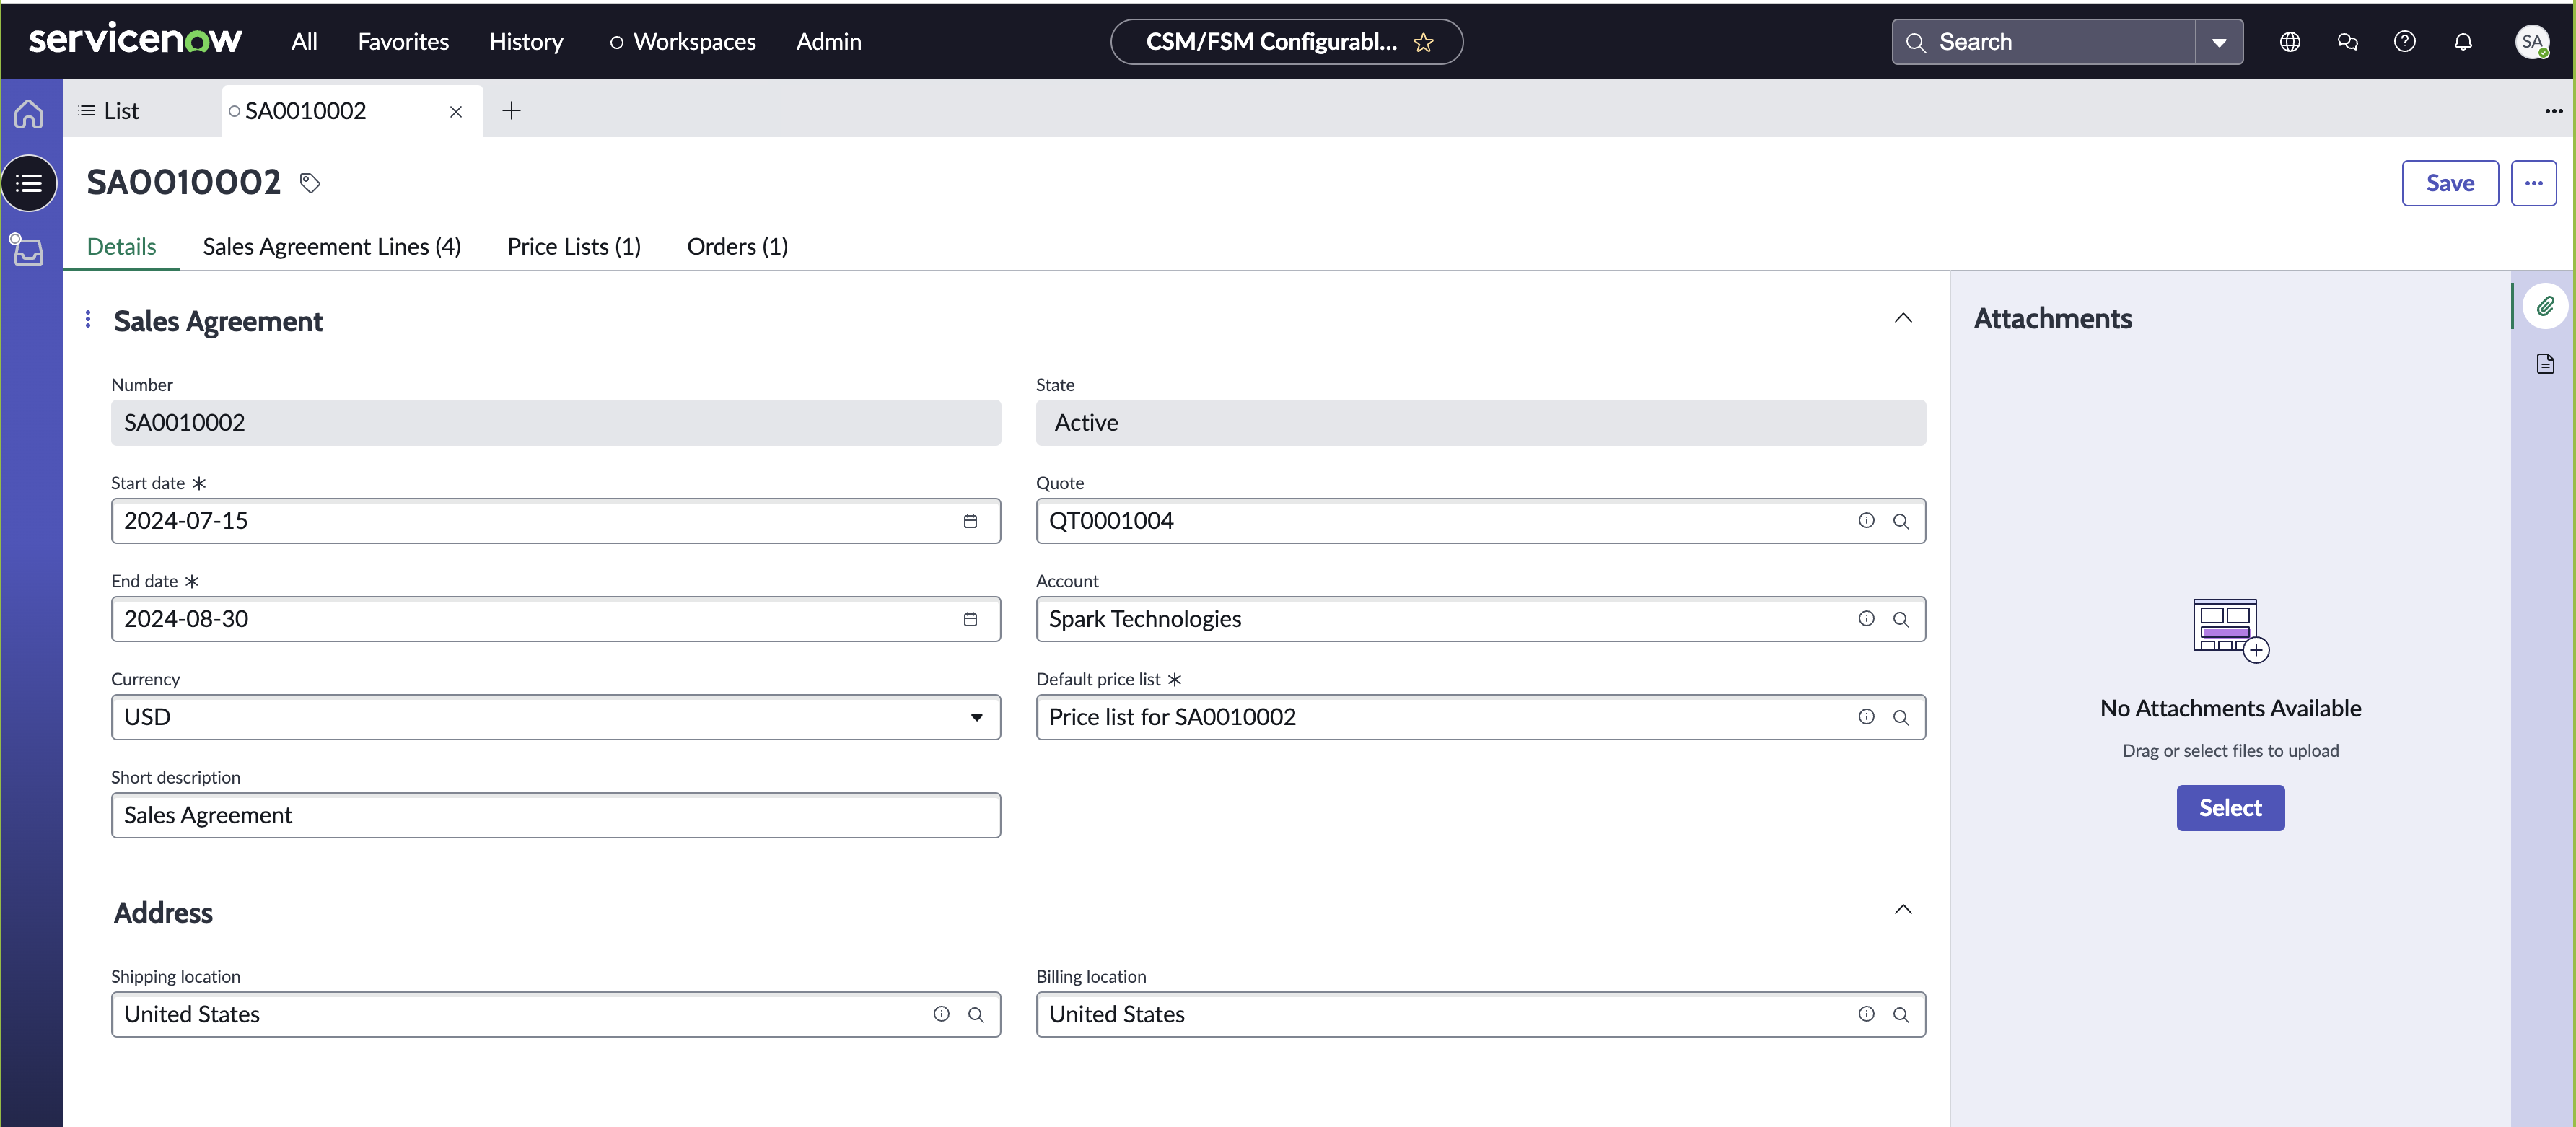Screen dimensions: 2576x1127
Task: Open the Favorites menu
Action: point(403,42)
